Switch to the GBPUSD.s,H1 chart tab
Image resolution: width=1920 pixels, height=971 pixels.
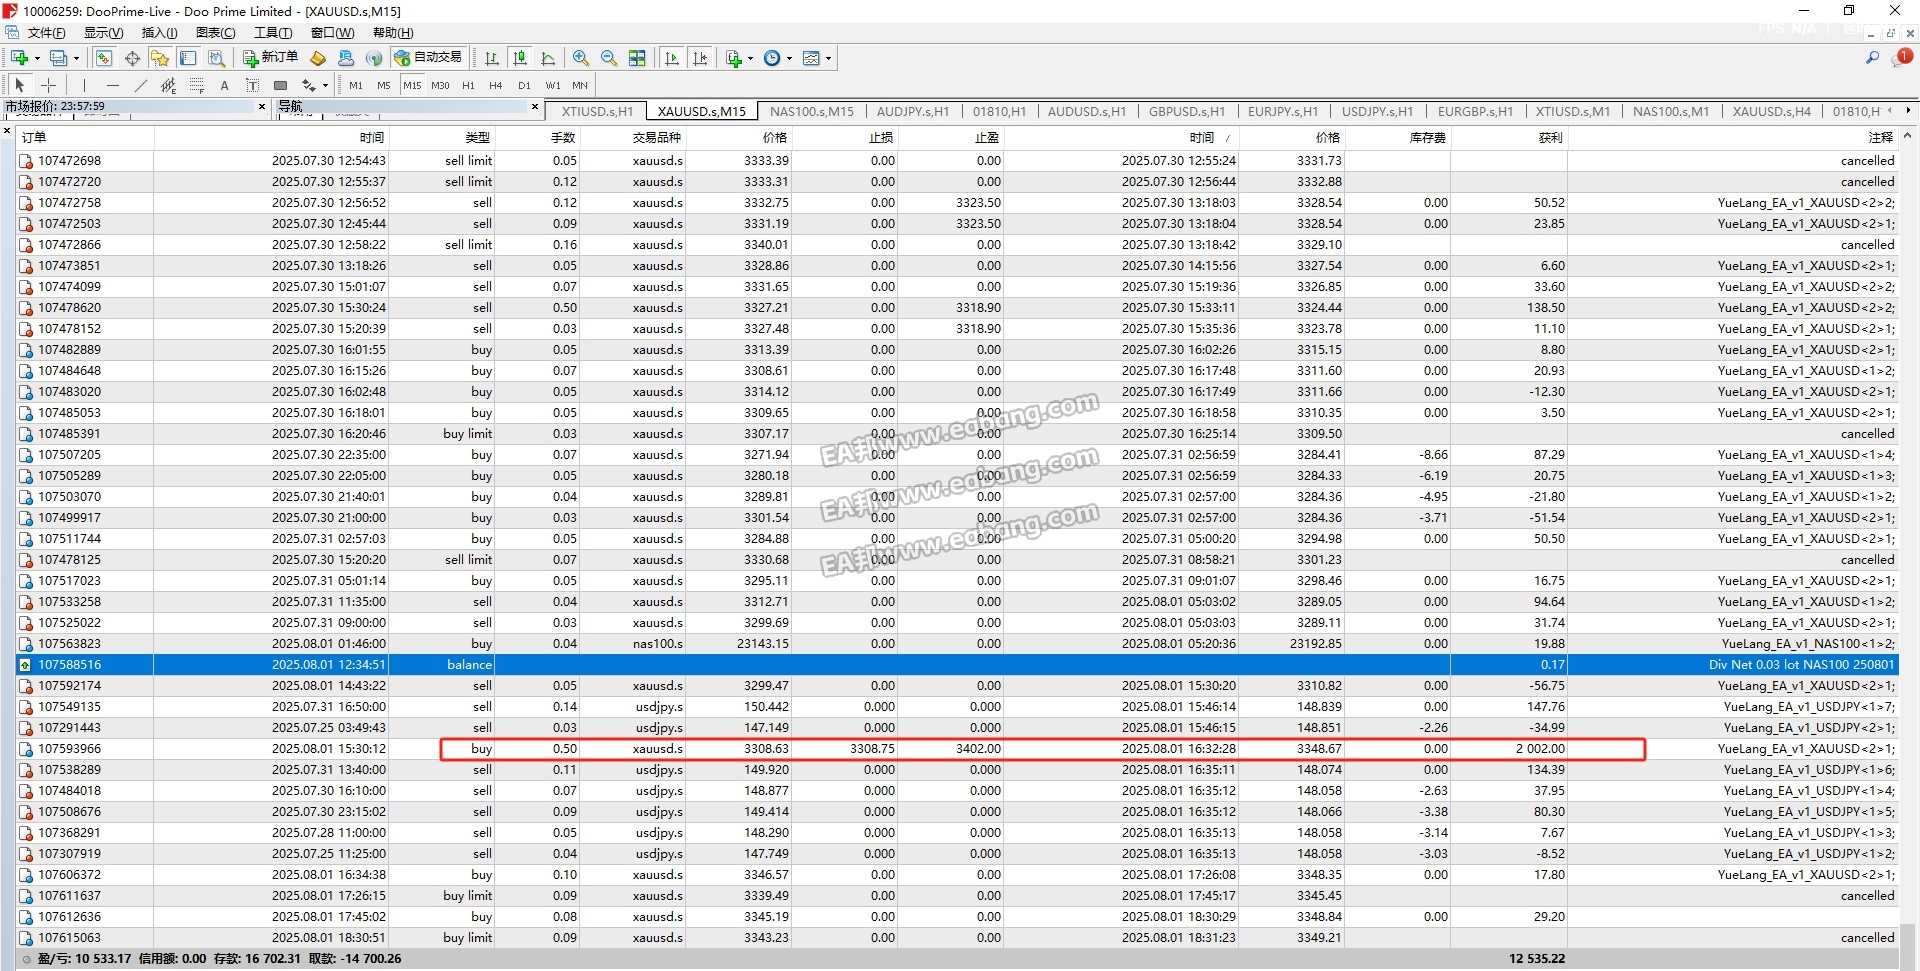[x=1187, y=111]
